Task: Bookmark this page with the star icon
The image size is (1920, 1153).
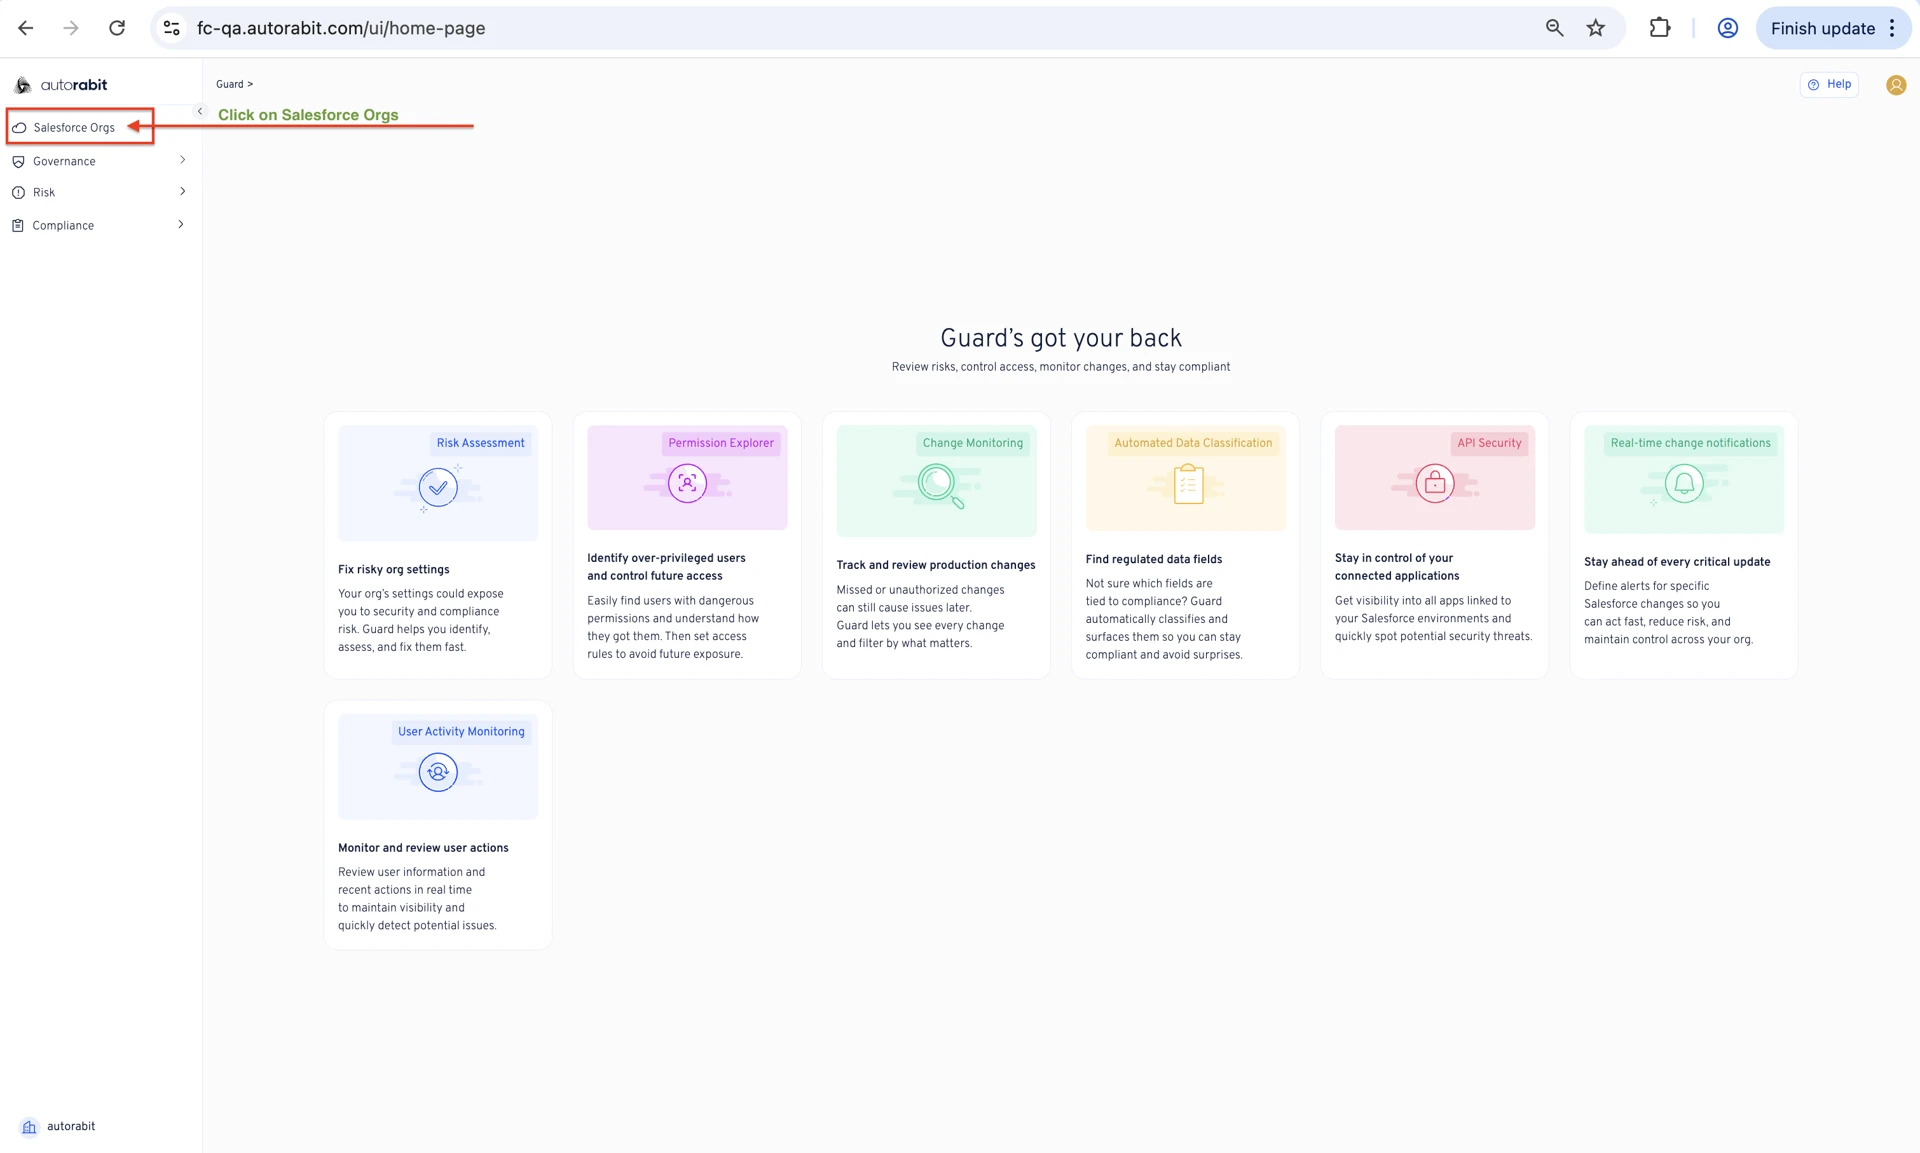Action: (x=1596, y=28)
